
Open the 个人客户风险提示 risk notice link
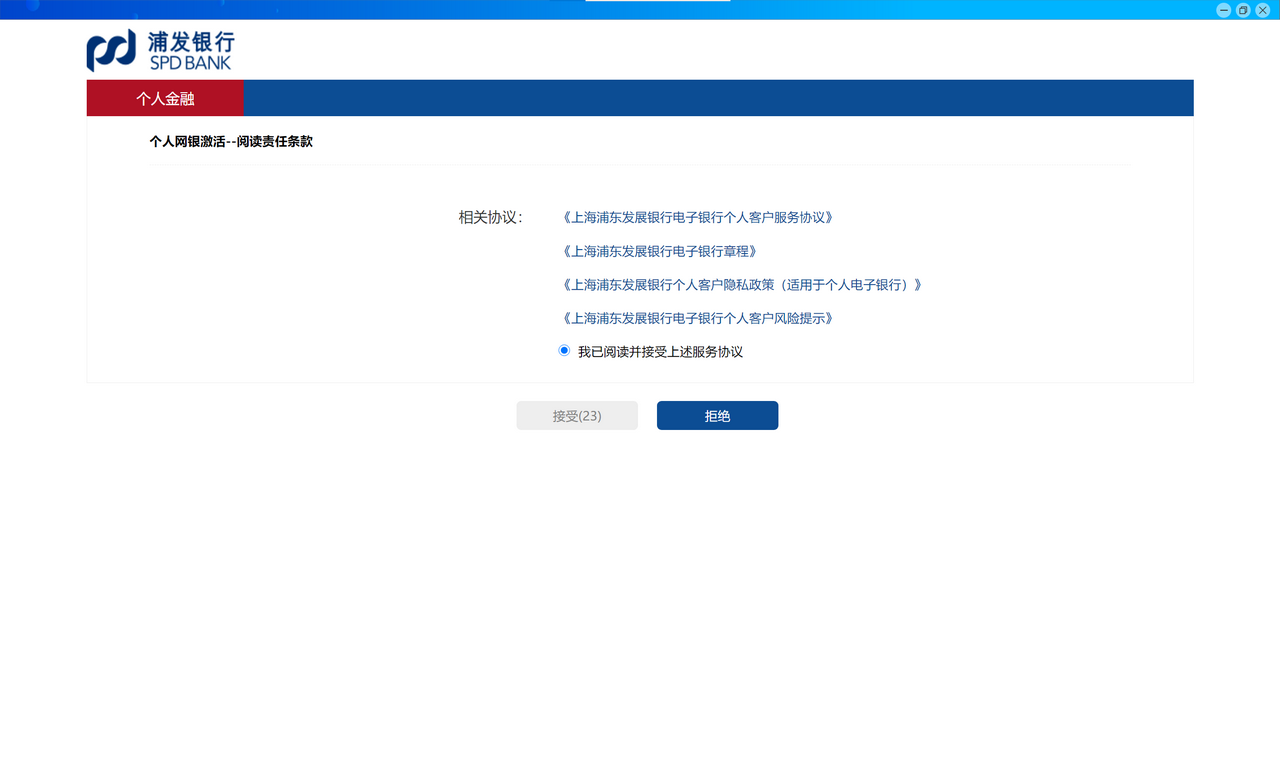(697, 318)
